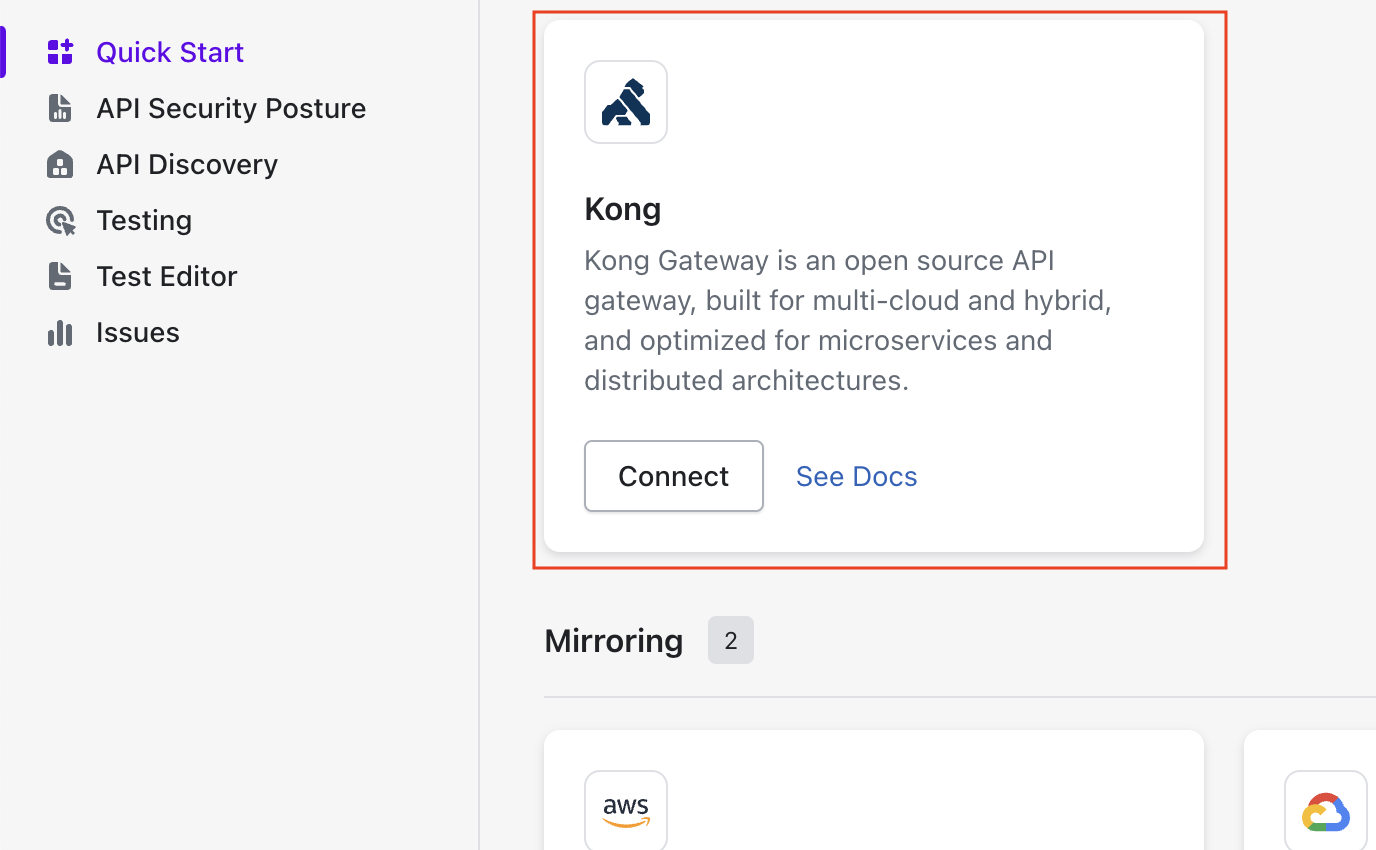Click the Mirroring count badge

[x=731, y=640]
